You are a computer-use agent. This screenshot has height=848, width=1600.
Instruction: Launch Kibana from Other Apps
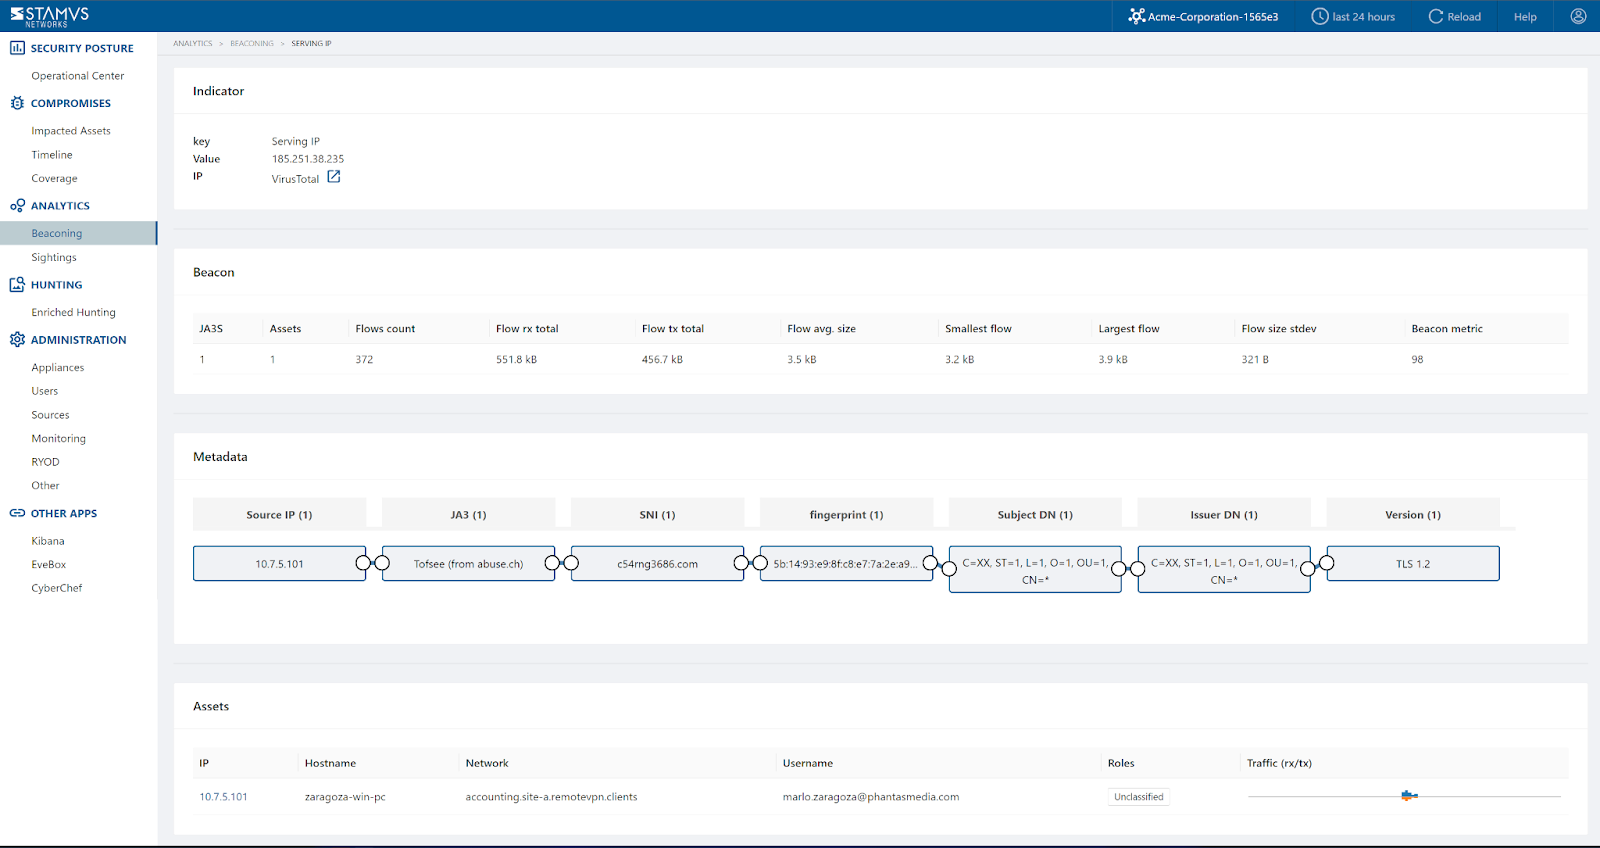point(48,541)
